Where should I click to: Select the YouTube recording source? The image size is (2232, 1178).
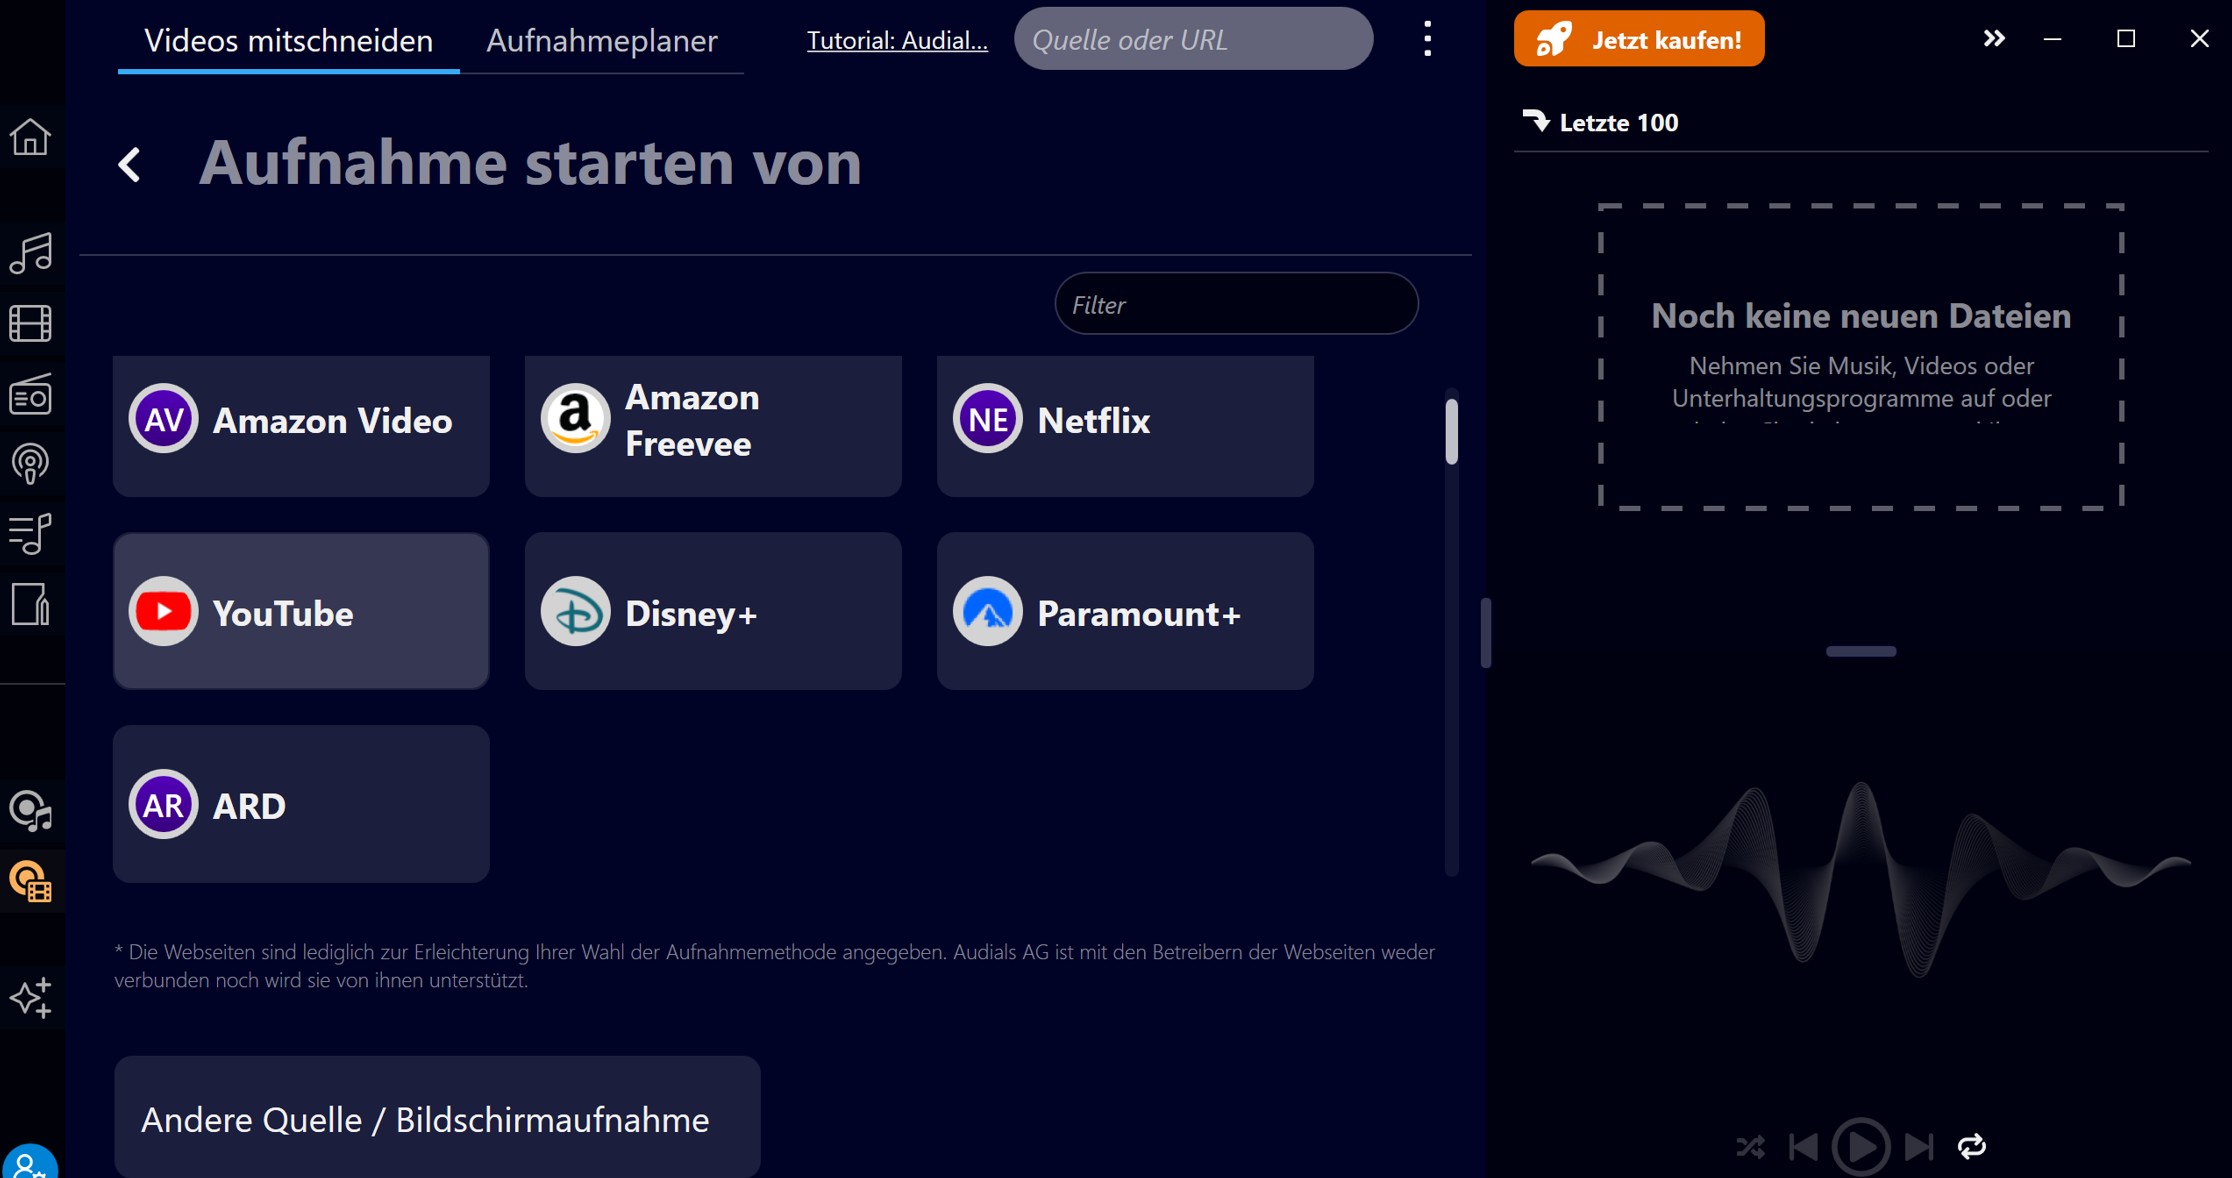301,611
